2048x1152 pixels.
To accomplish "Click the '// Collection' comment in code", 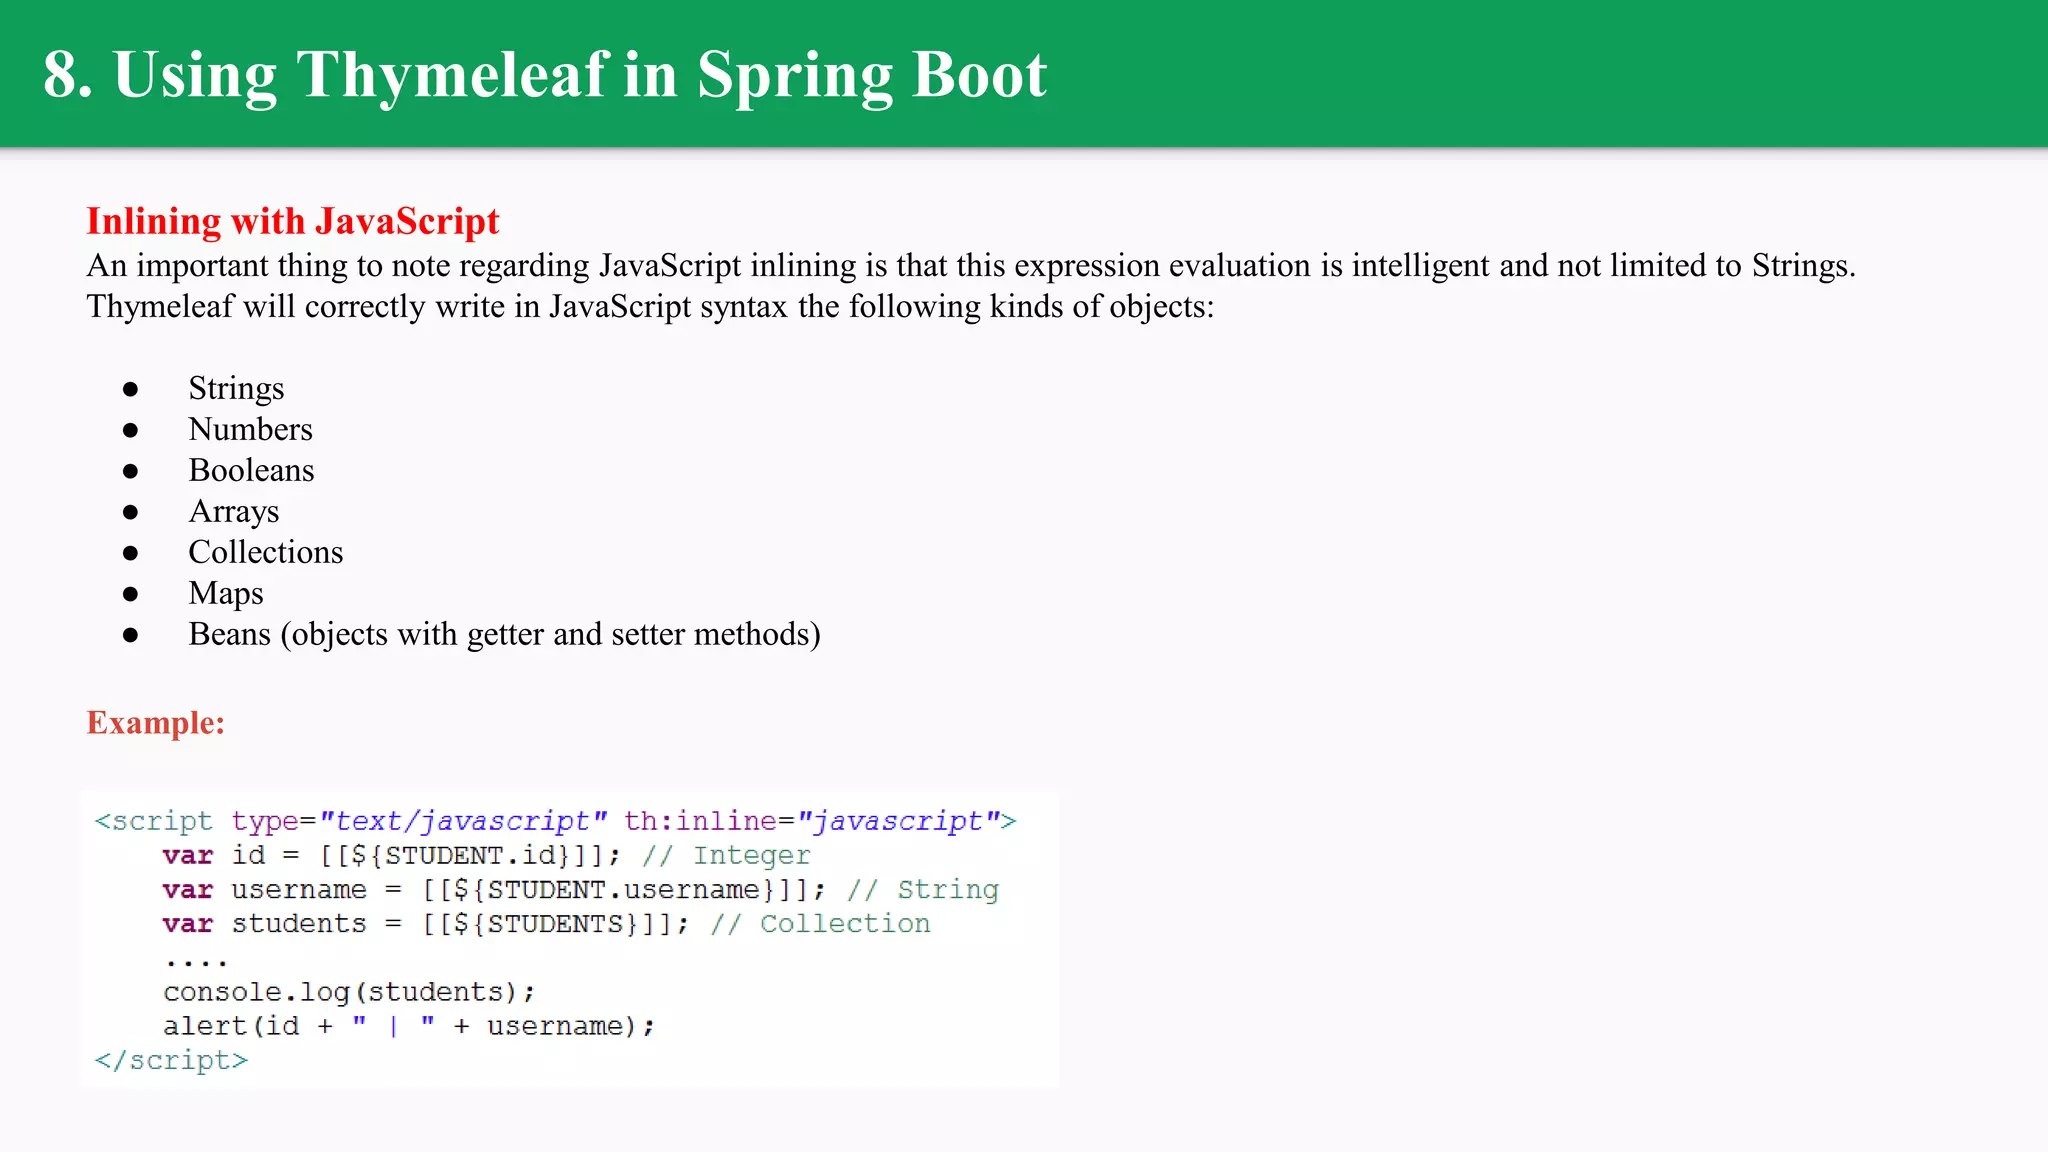I will tap(820, 923).
